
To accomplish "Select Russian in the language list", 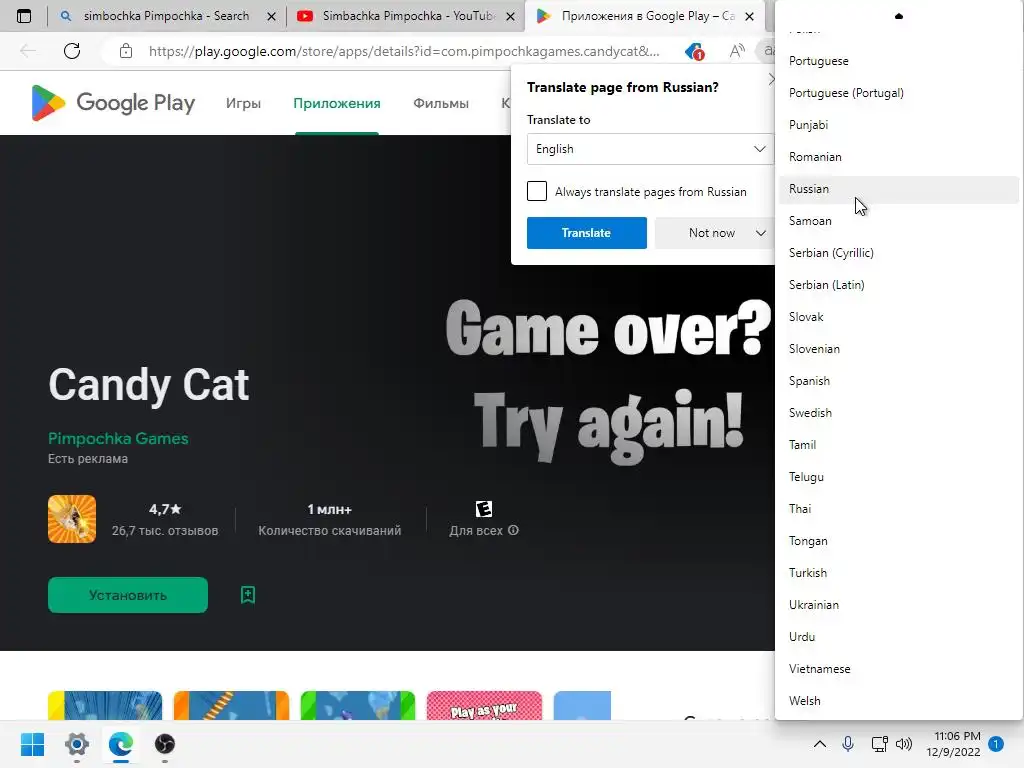I will (899, 189).
